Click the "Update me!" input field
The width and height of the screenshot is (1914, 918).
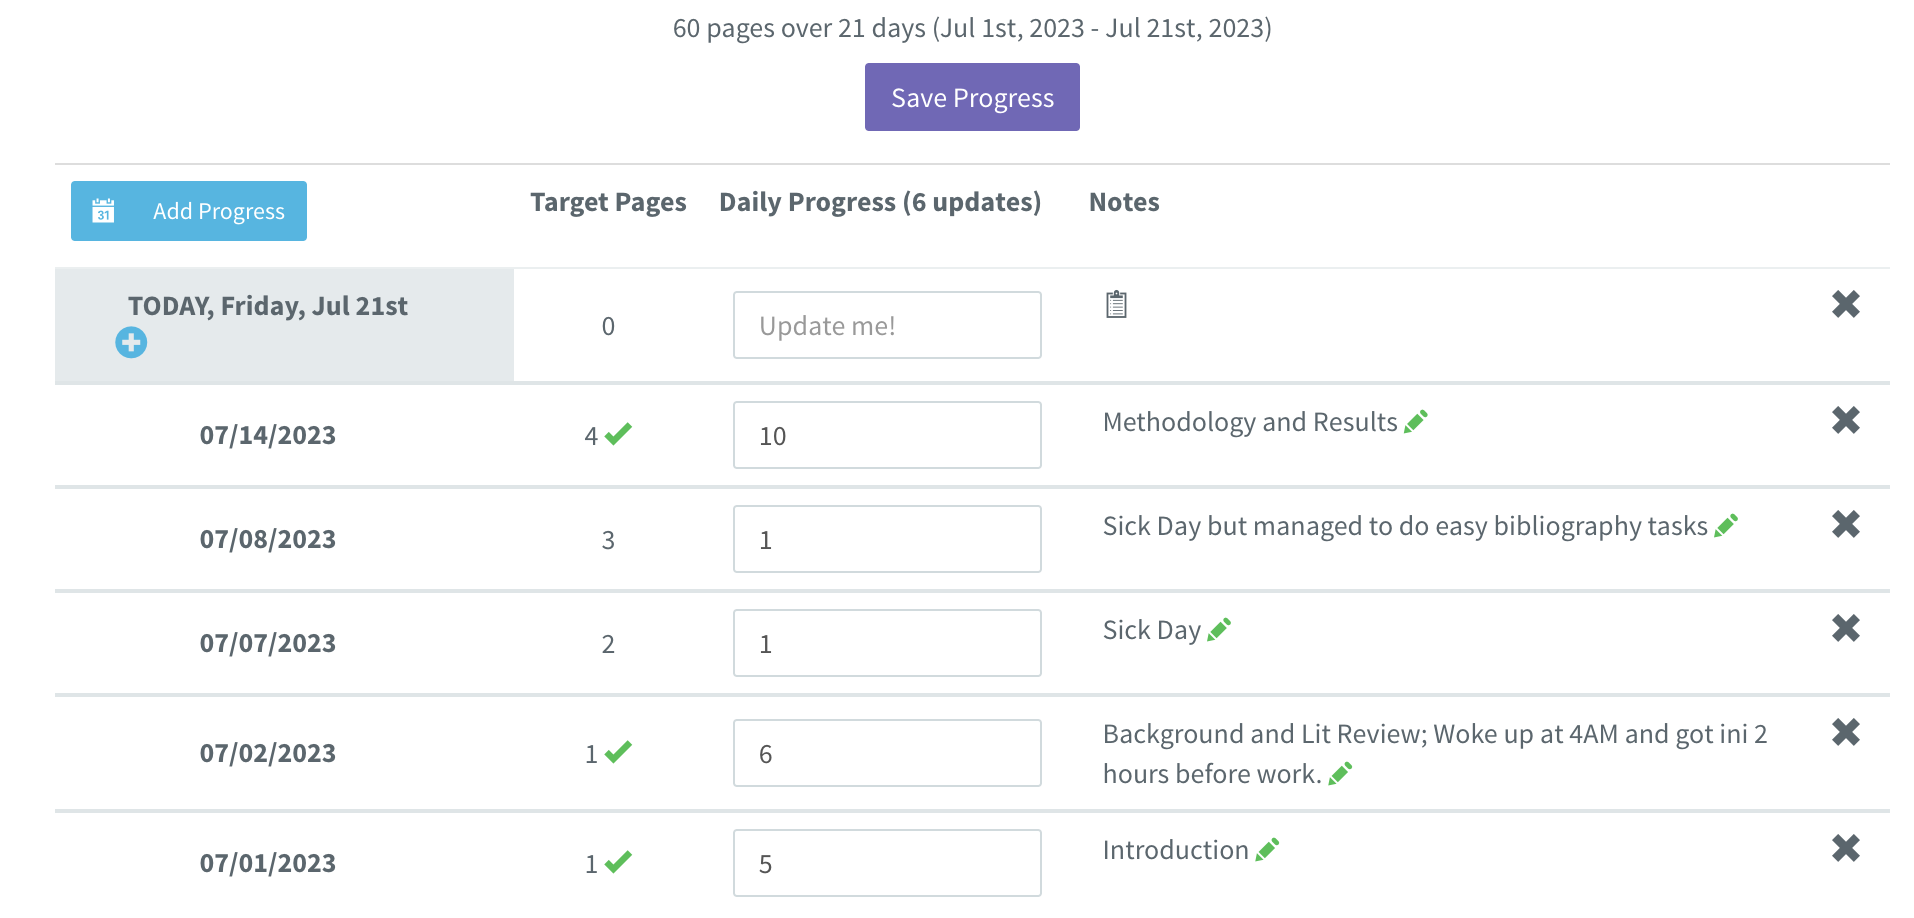(x=886, y=324)
